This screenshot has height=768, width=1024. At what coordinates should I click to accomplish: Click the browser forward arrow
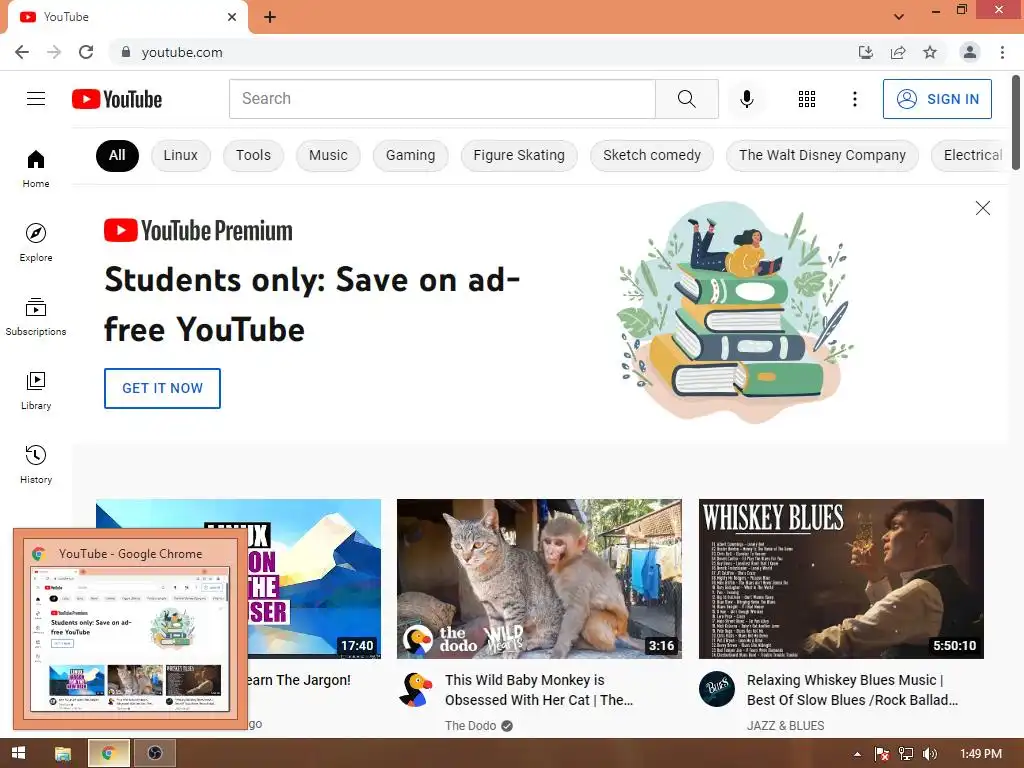54,52
